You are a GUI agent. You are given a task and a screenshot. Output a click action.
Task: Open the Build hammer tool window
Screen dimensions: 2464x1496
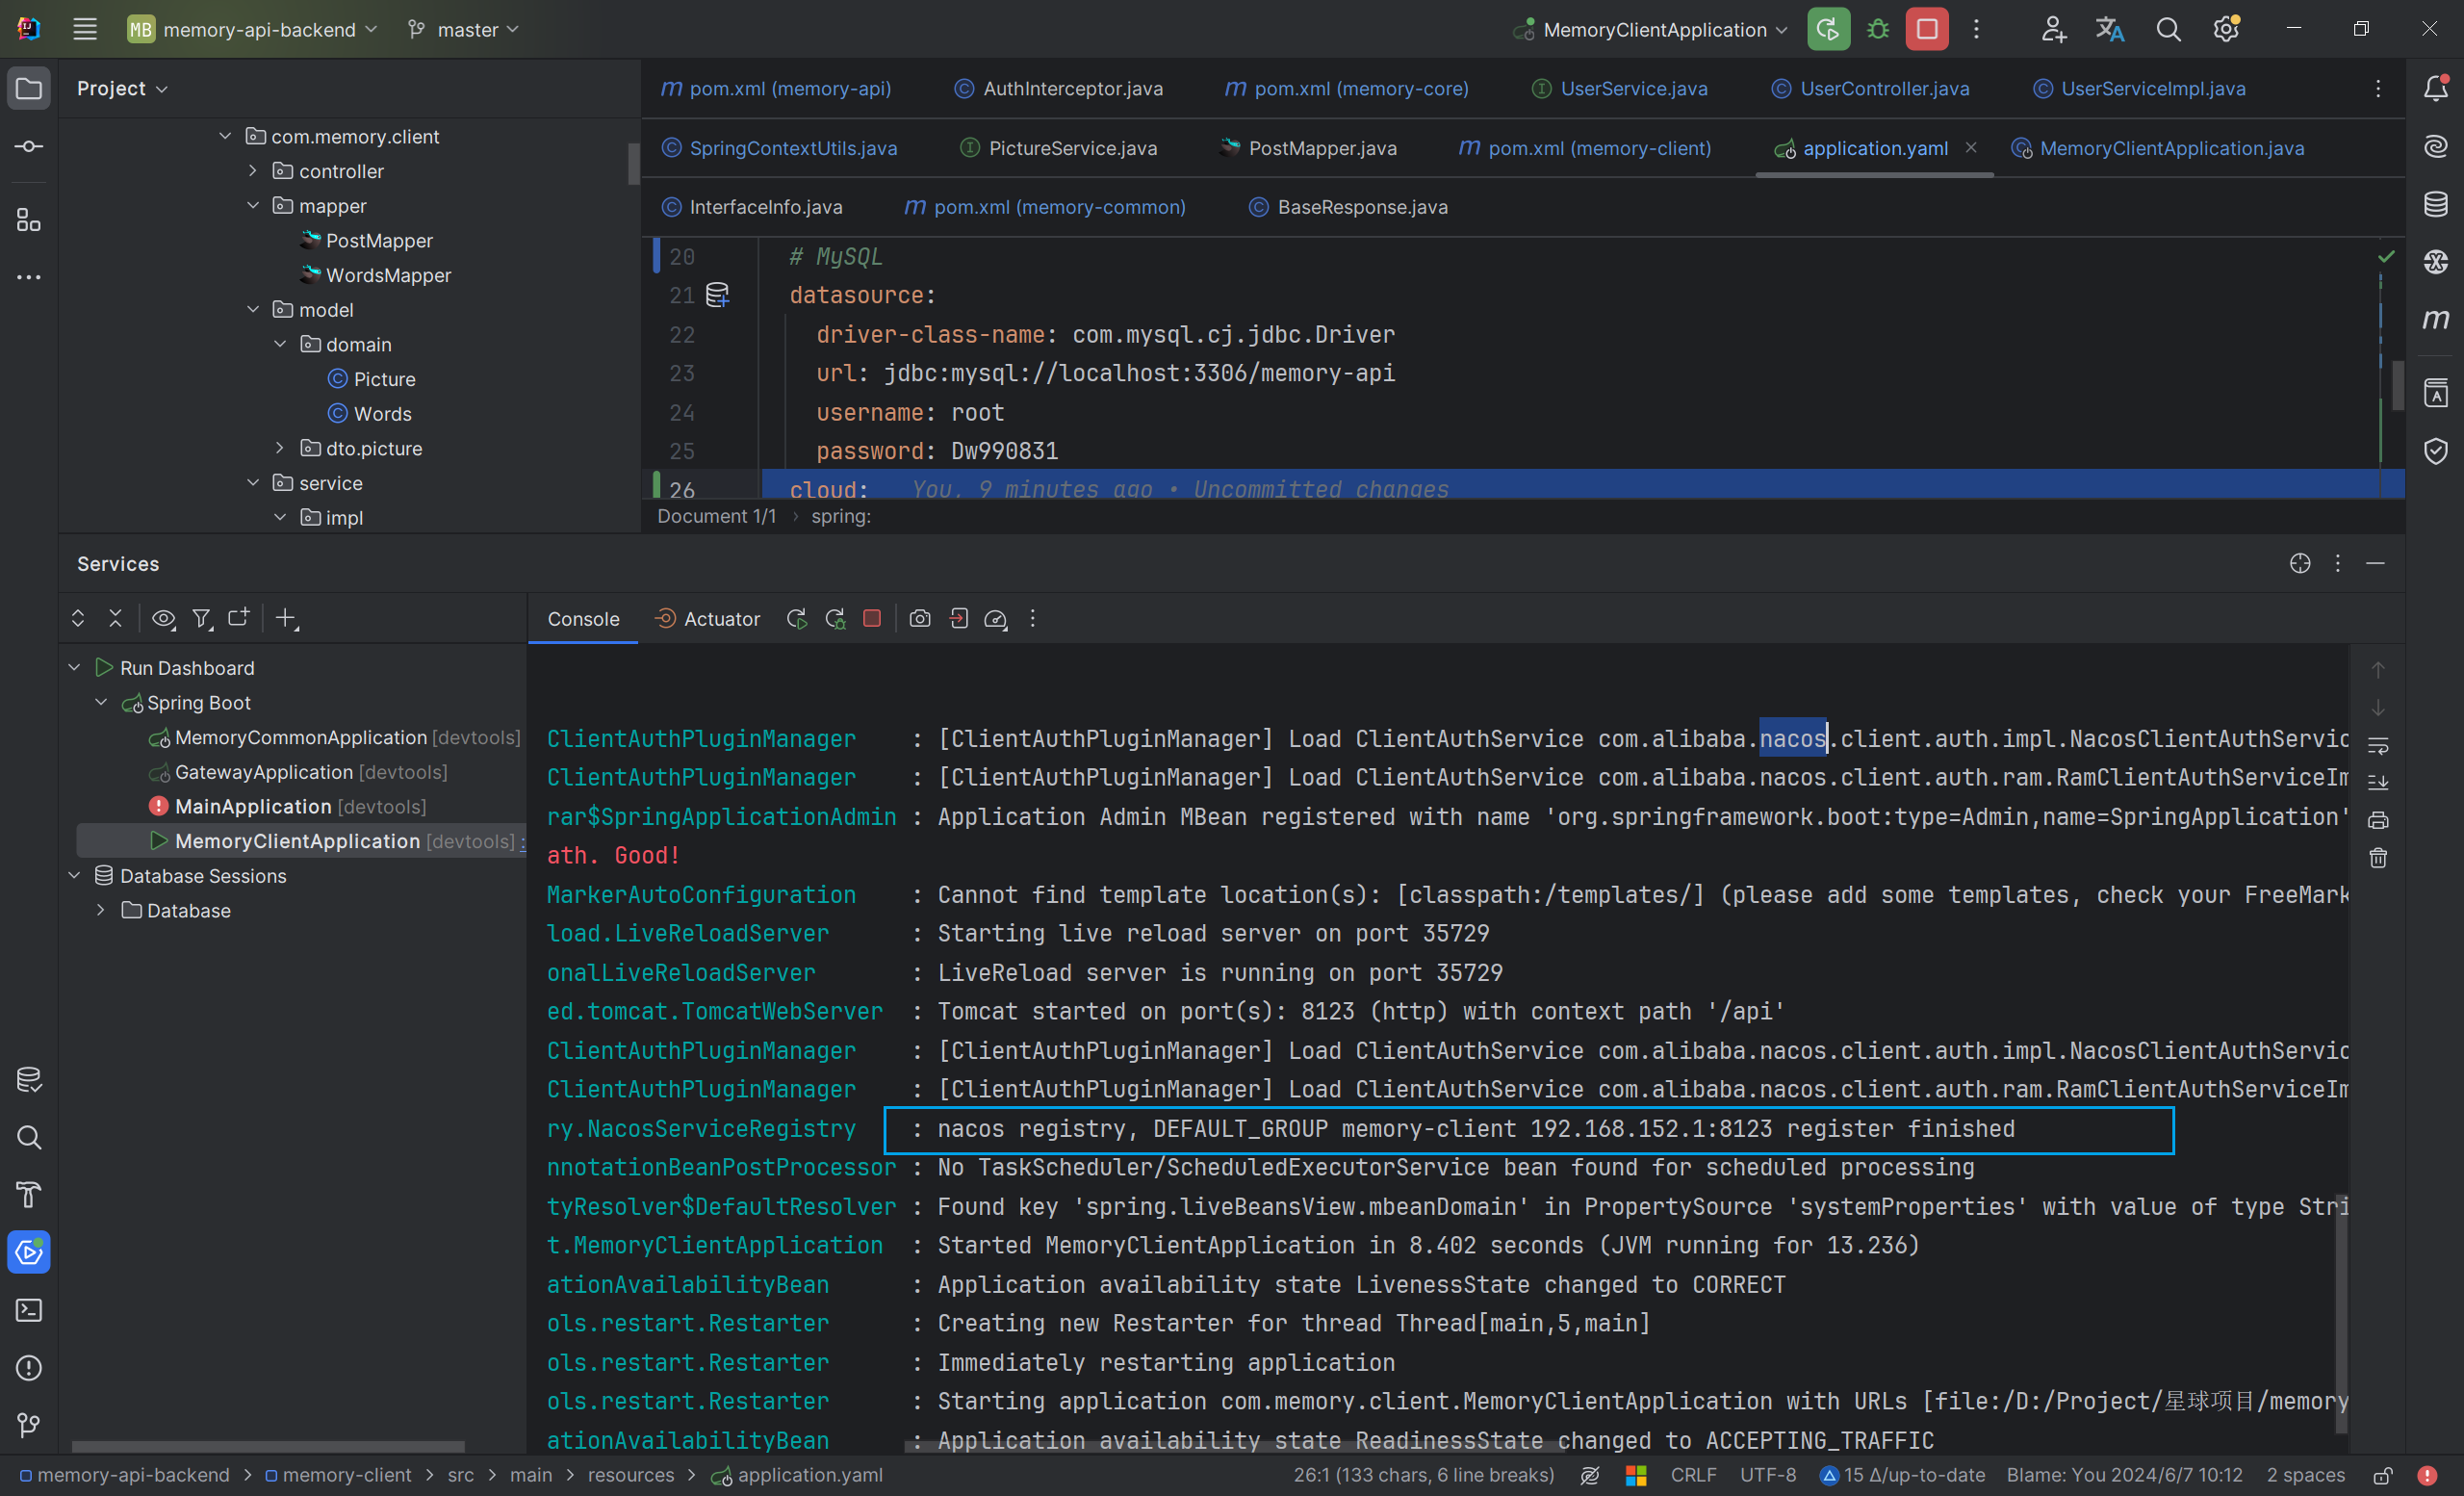click(29, 1195)
